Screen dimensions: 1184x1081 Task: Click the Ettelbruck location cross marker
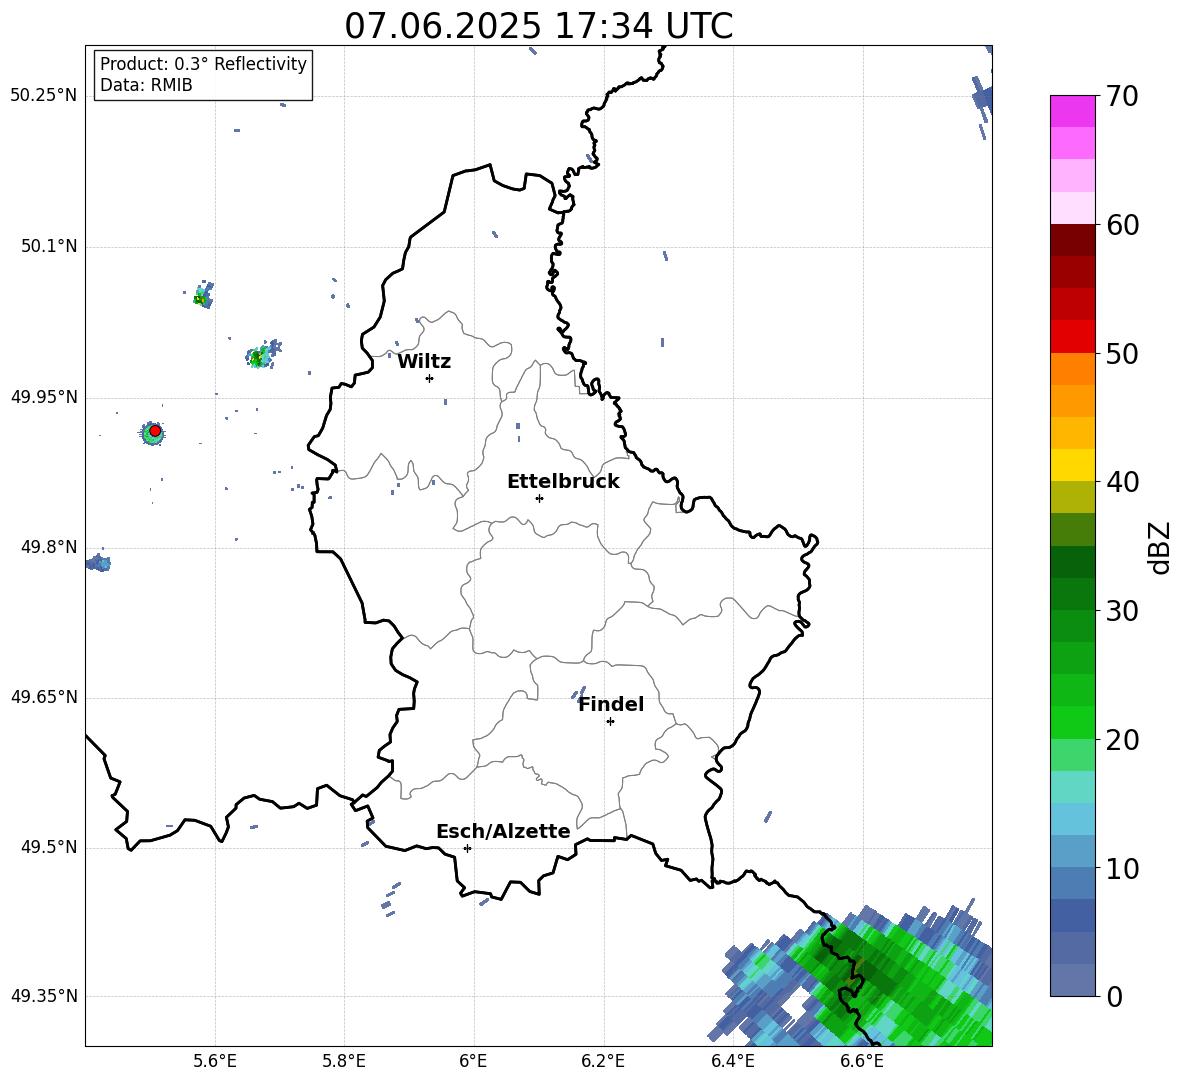pyautogui.click(x=539, y=498)
